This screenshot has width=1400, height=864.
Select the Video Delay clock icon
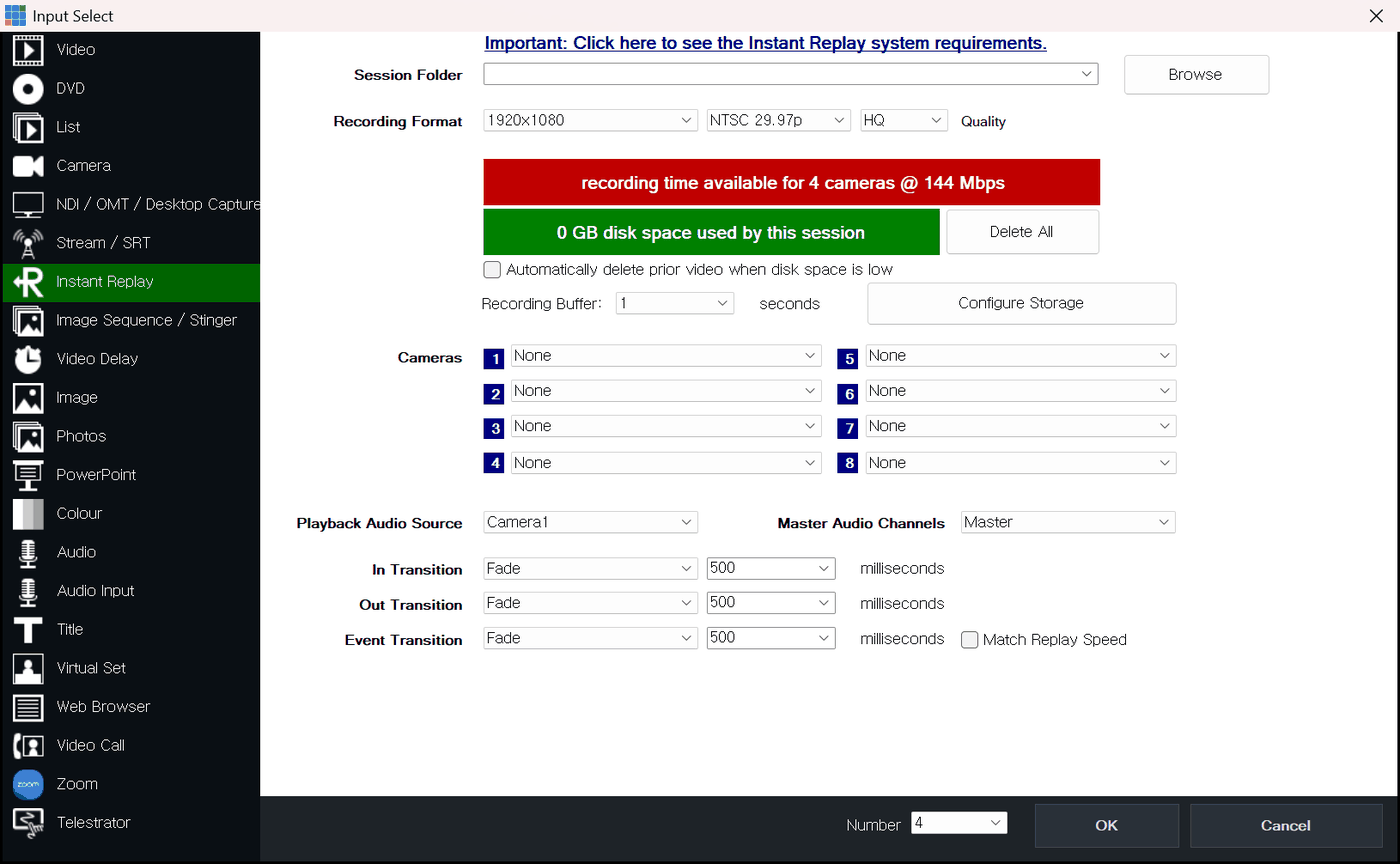coord(28,359)
